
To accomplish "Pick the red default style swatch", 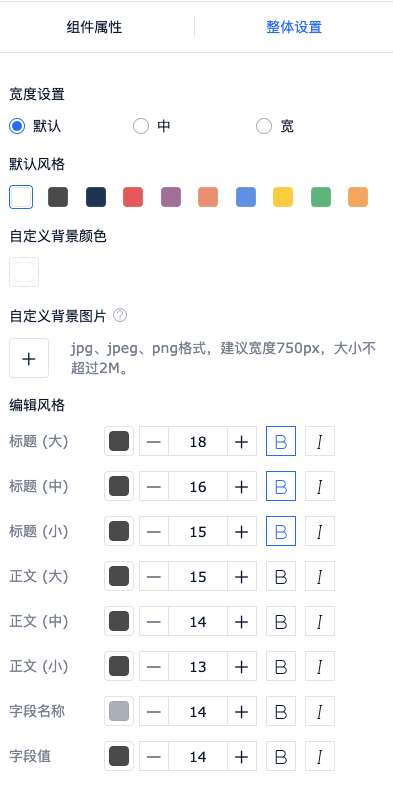I will 133,197.
